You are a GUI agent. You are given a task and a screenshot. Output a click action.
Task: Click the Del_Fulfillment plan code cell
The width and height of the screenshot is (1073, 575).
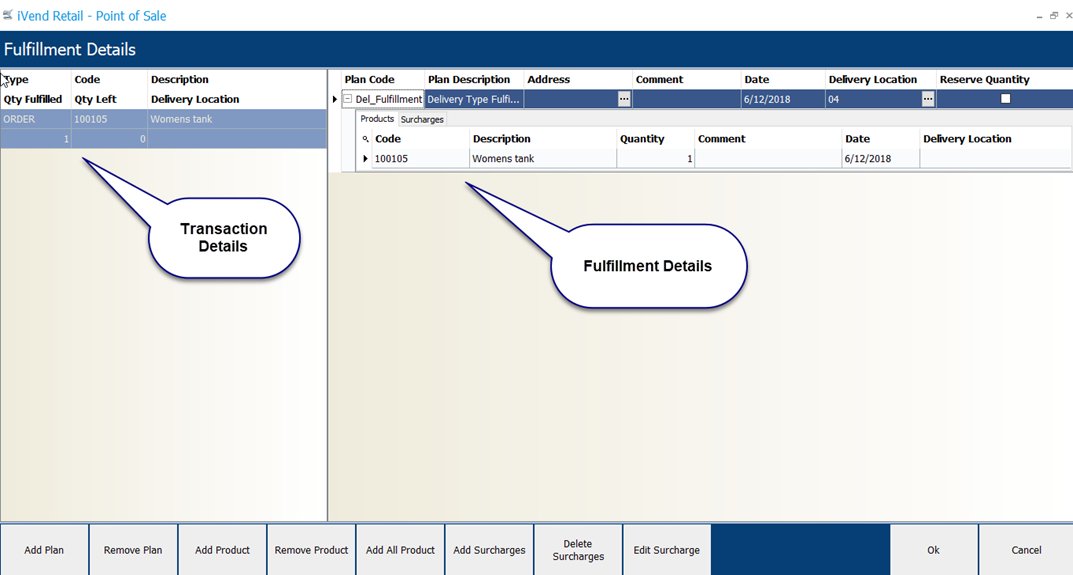[x=389, y=99]
